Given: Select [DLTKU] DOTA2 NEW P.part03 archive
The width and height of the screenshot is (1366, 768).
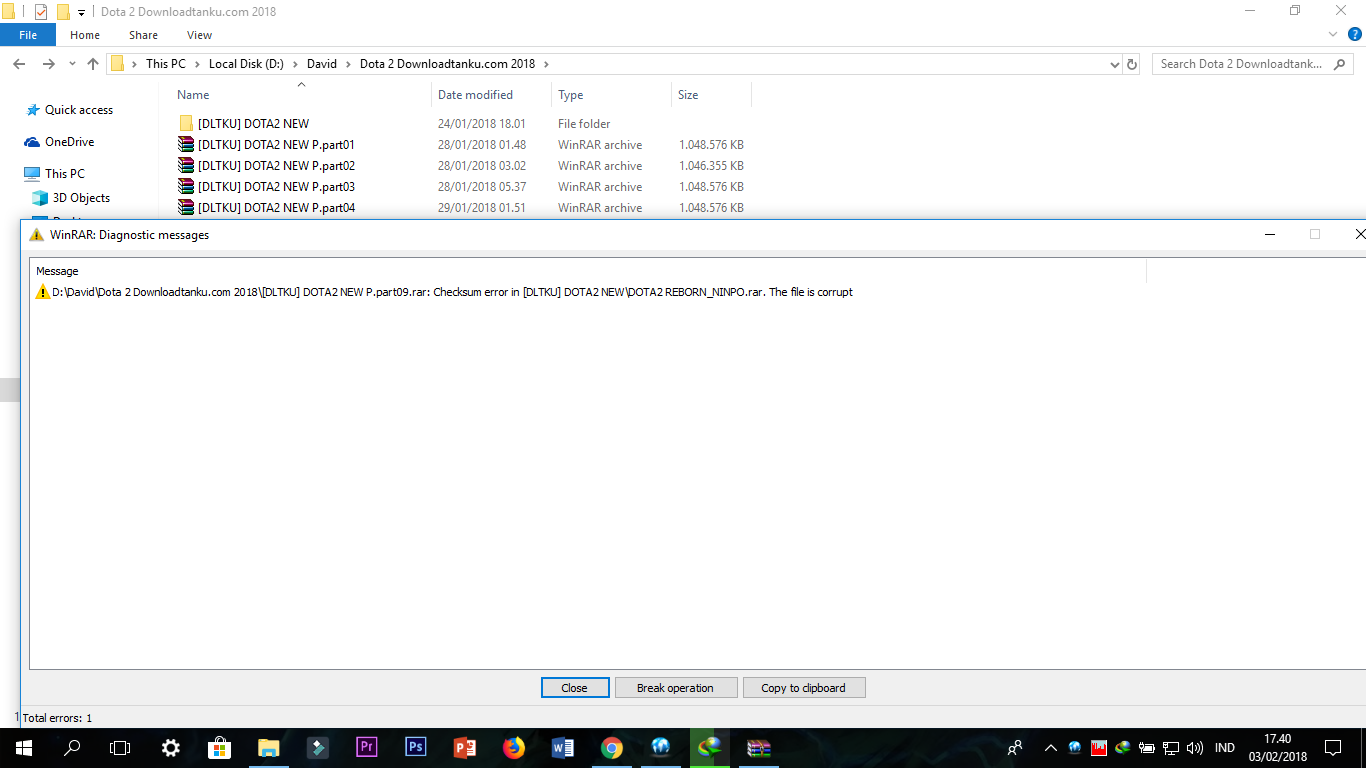Looking at the screenshot, I should [276, 187].
